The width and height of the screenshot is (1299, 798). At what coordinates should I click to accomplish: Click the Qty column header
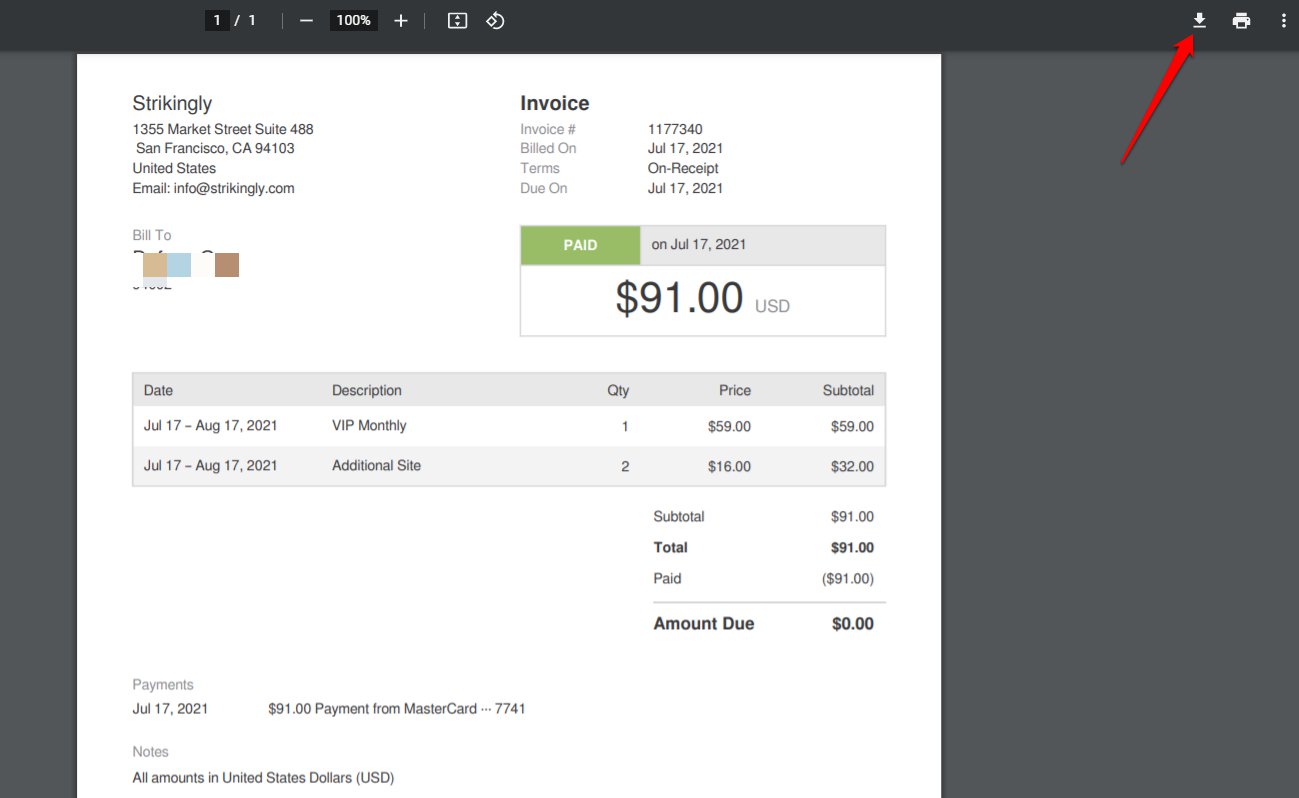(618, 390)
